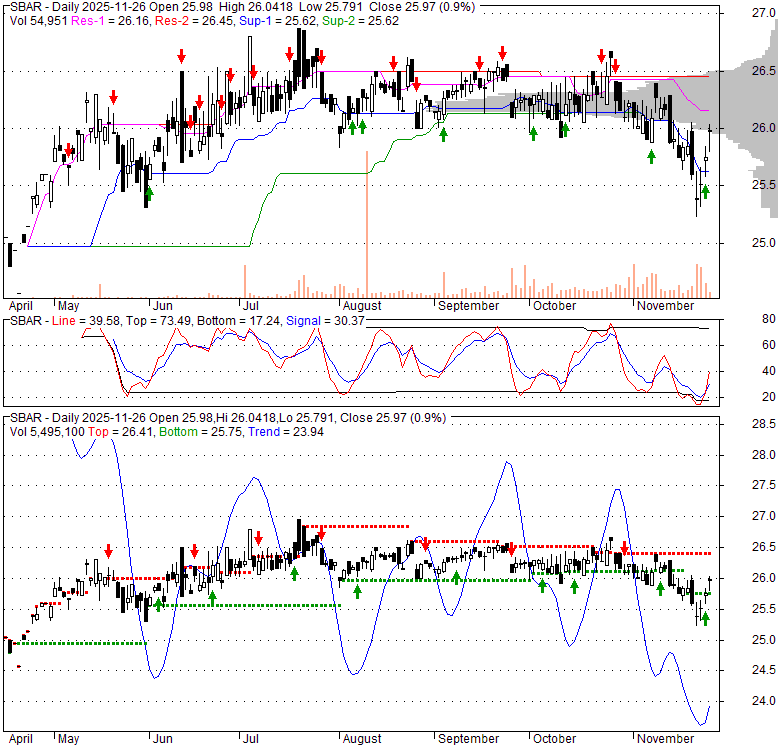Click the 25.5 price label on top chart
The width and height of the screenshot is (780, 745).
click(x=764, y=185)
